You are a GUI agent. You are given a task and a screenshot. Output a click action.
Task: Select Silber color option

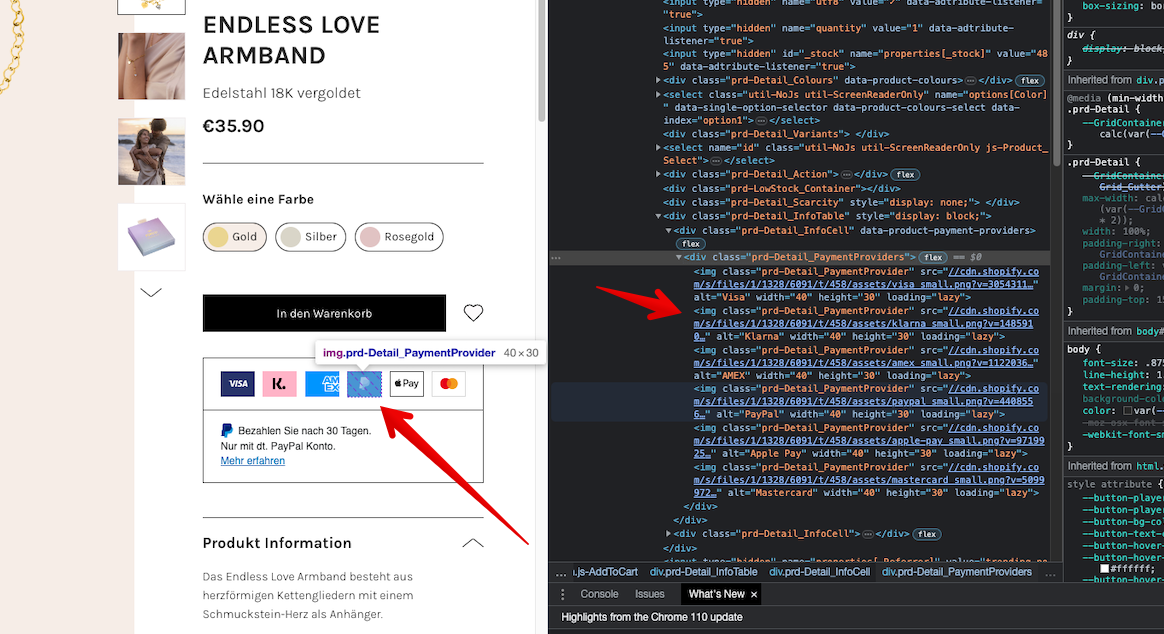tap(310, 237)
